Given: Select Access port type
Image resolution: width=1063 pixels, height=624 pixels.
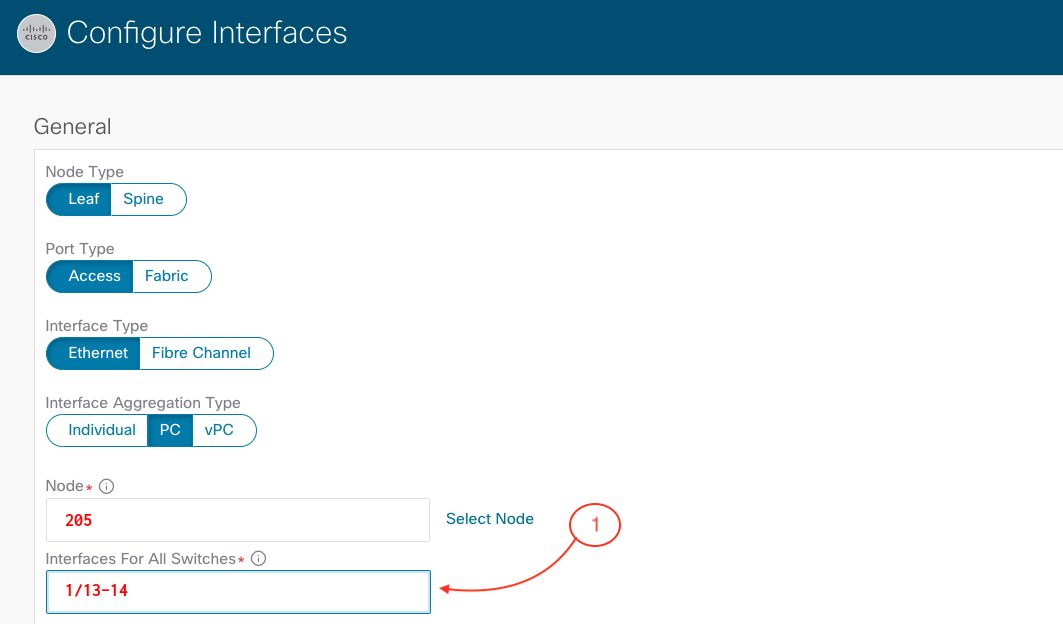Looking at the screenshot, I should tap(94, 276).
